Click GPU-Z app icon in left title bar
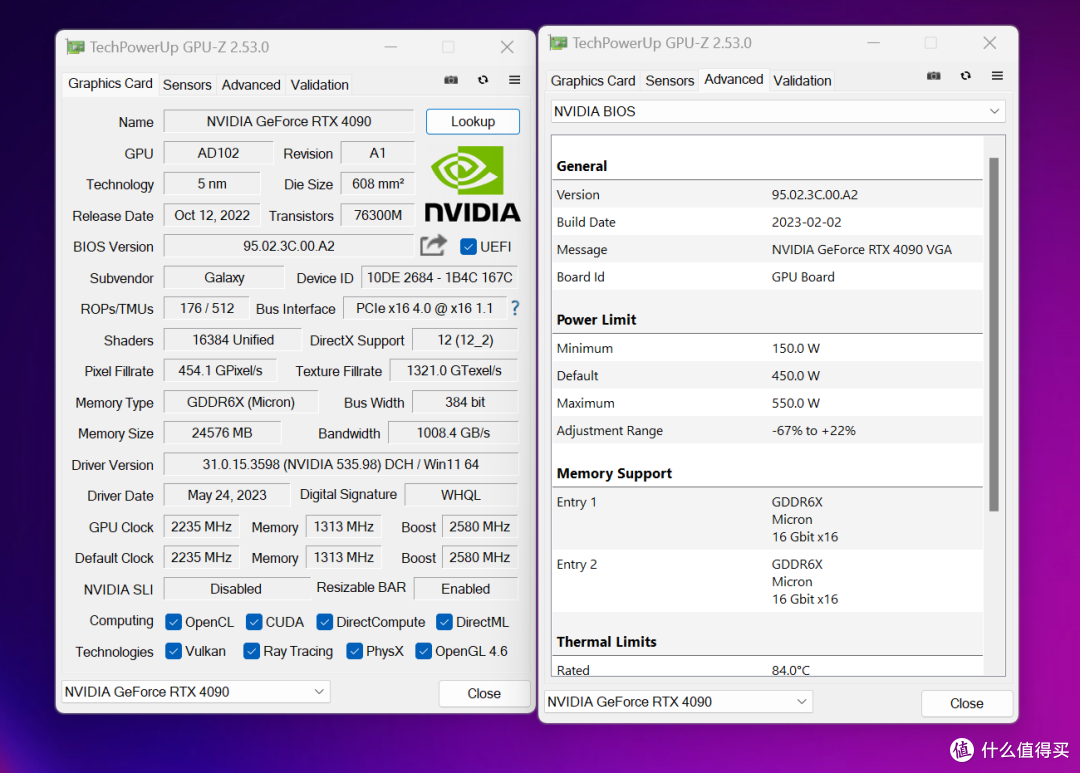Viewport: 1080px width, 773px height. 75,47
